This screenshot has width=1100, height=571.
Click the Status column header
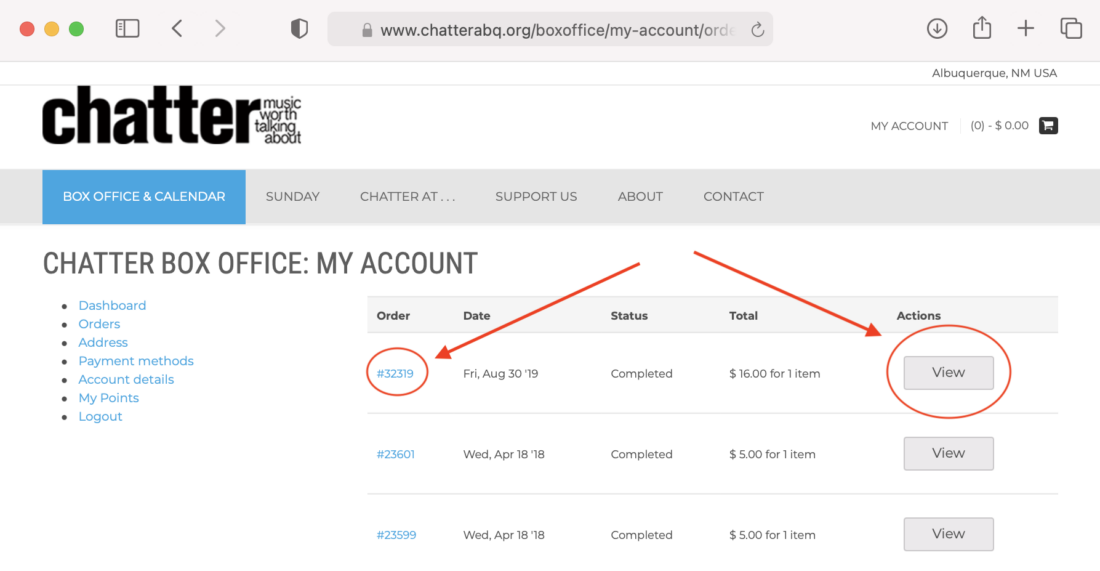(629, 316)
